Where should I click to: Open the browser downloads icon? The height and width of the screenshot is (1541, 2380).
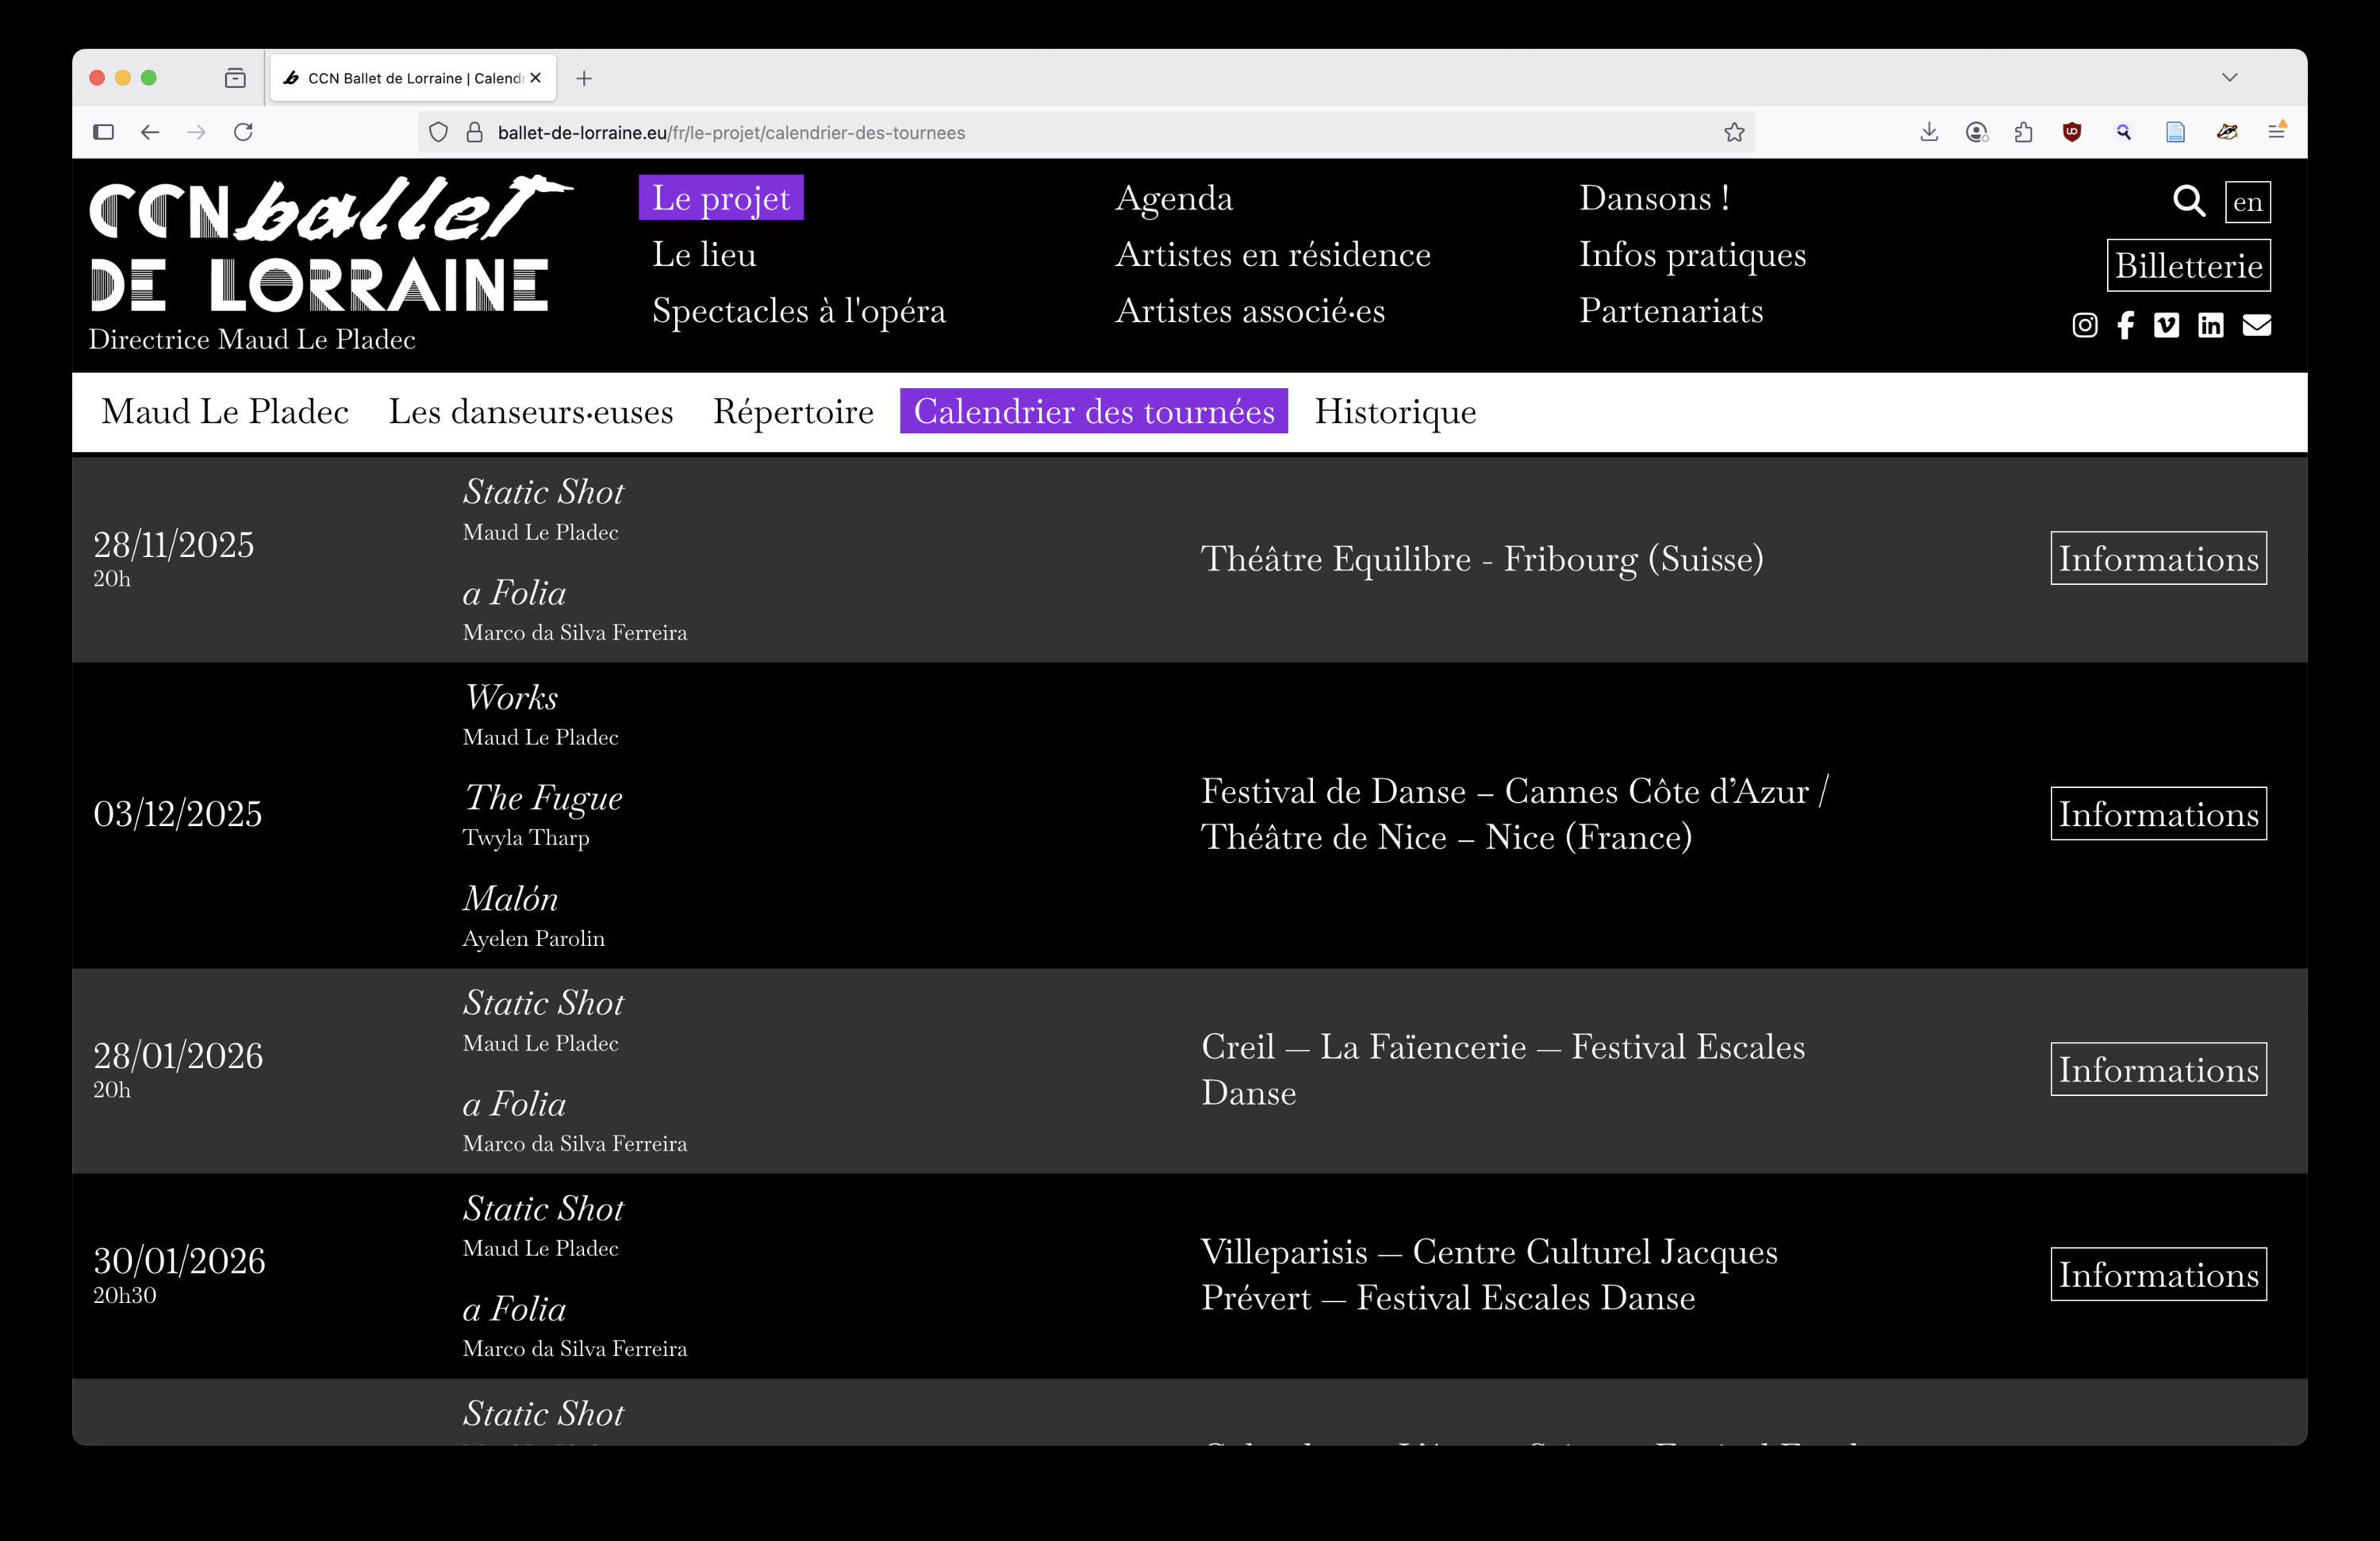click(1929, 132)
